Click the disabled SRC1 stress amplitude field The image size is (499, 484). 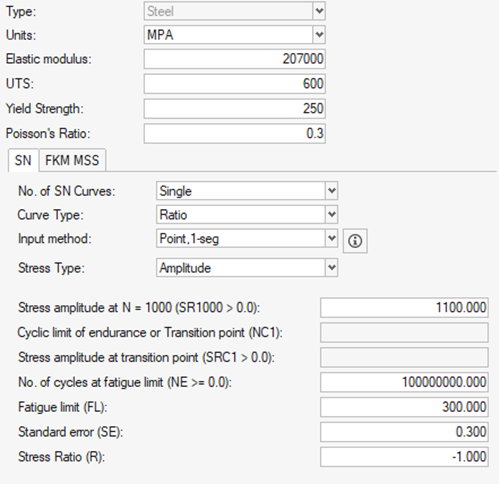(404, 357)
